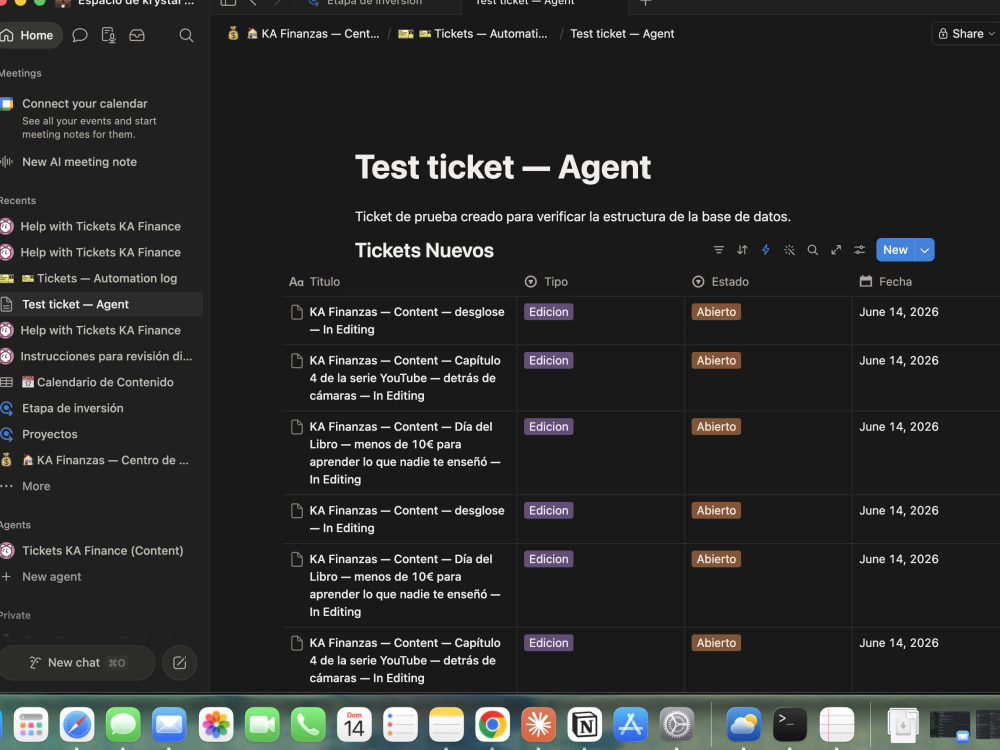Screen dimensions: 1000x750
Task: Open the Share menu
Action: tap(966, 34)
